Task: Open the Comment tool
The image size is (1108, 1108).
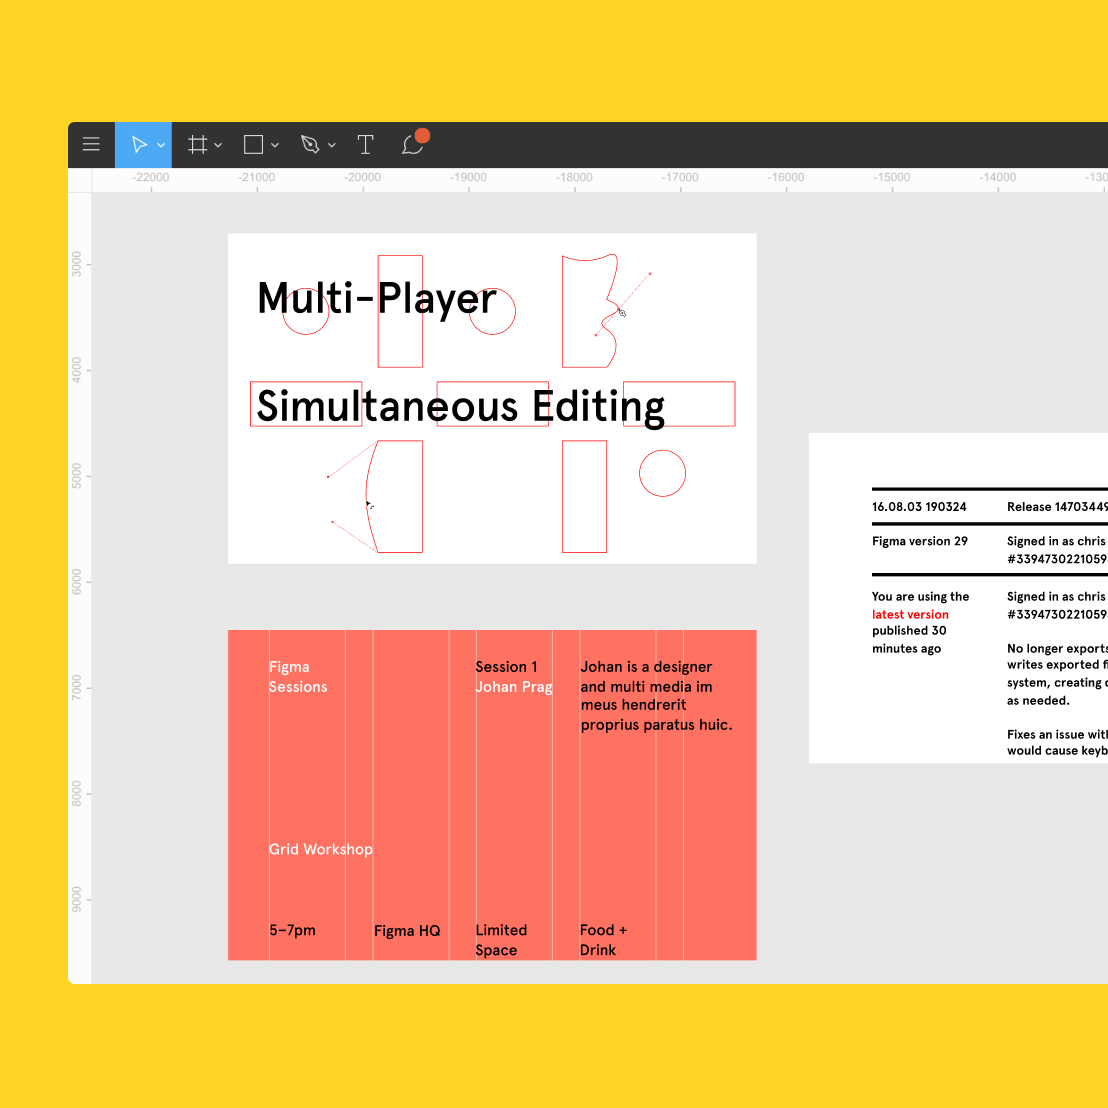Action: pyautogui.click(x=411, y=145)
